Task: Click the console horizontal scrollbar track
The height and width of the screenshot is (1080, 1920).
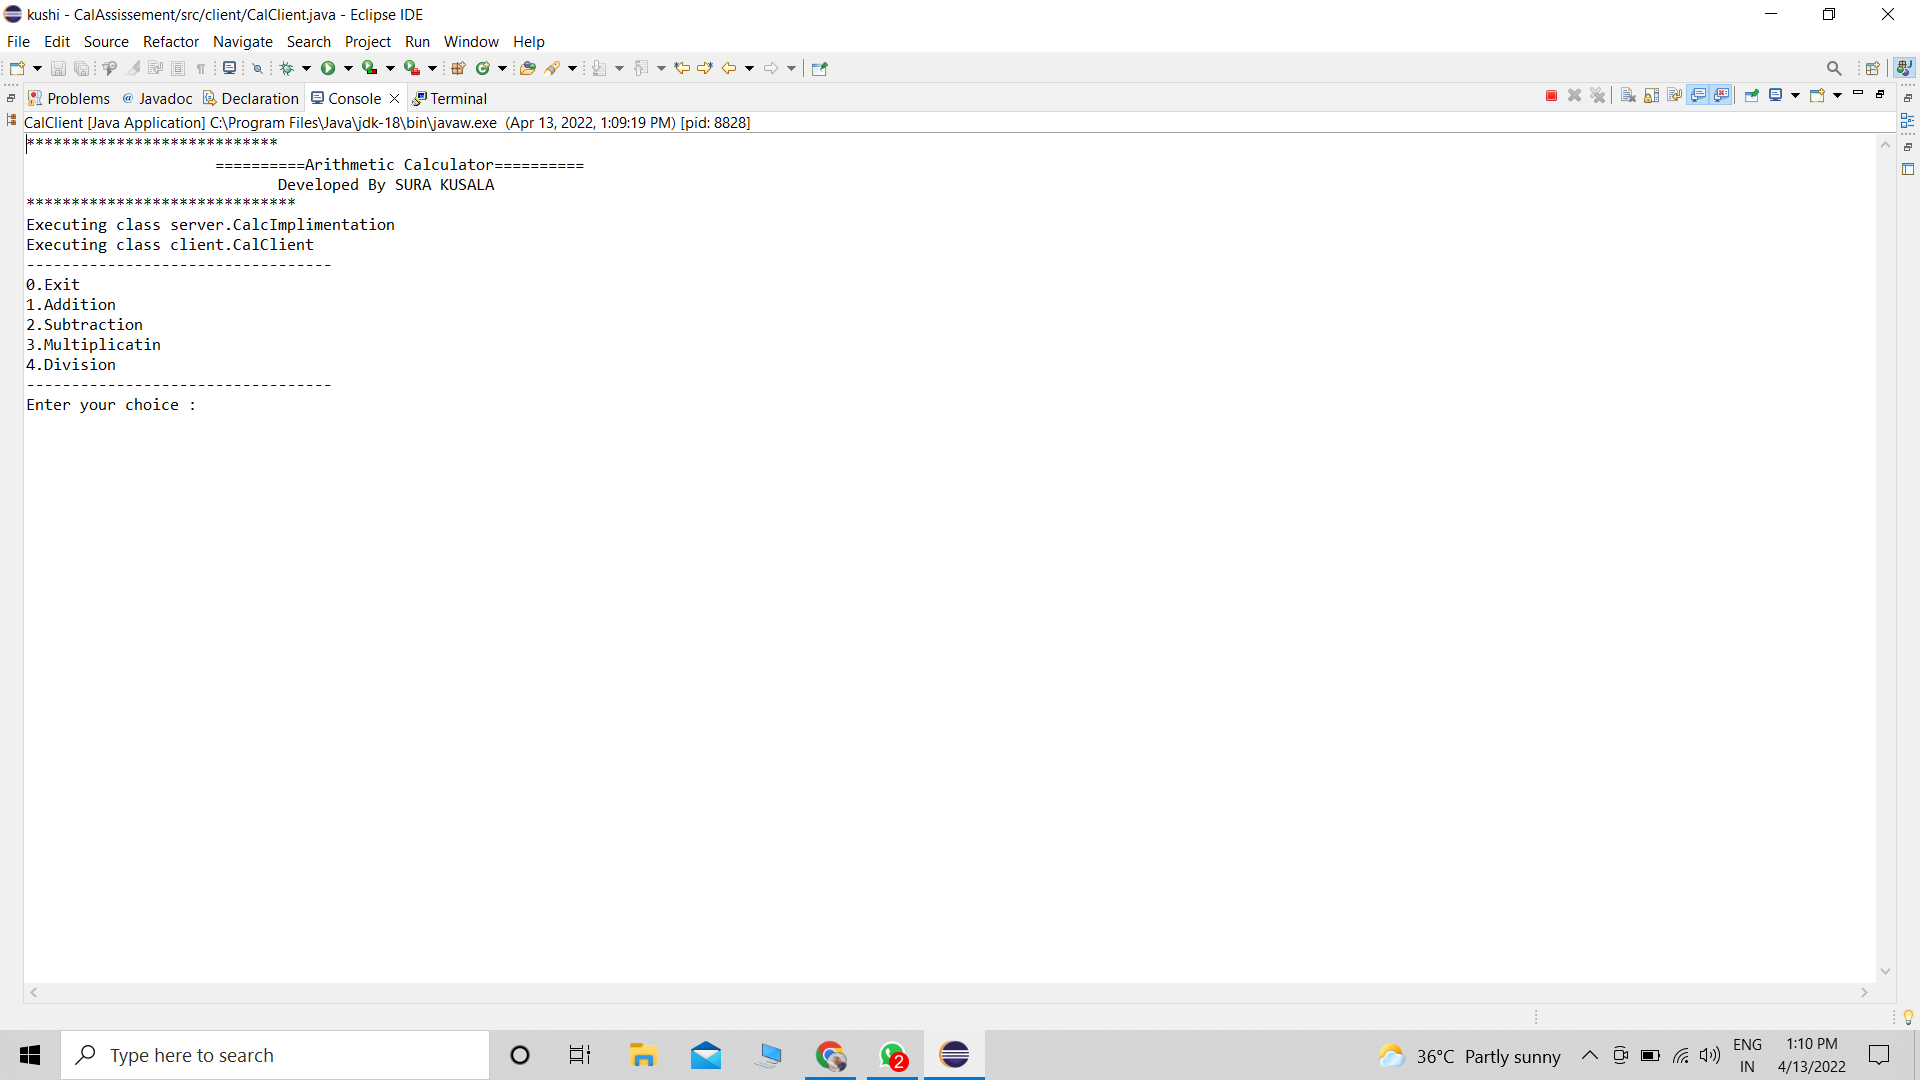Action: [x=948, y=993]
